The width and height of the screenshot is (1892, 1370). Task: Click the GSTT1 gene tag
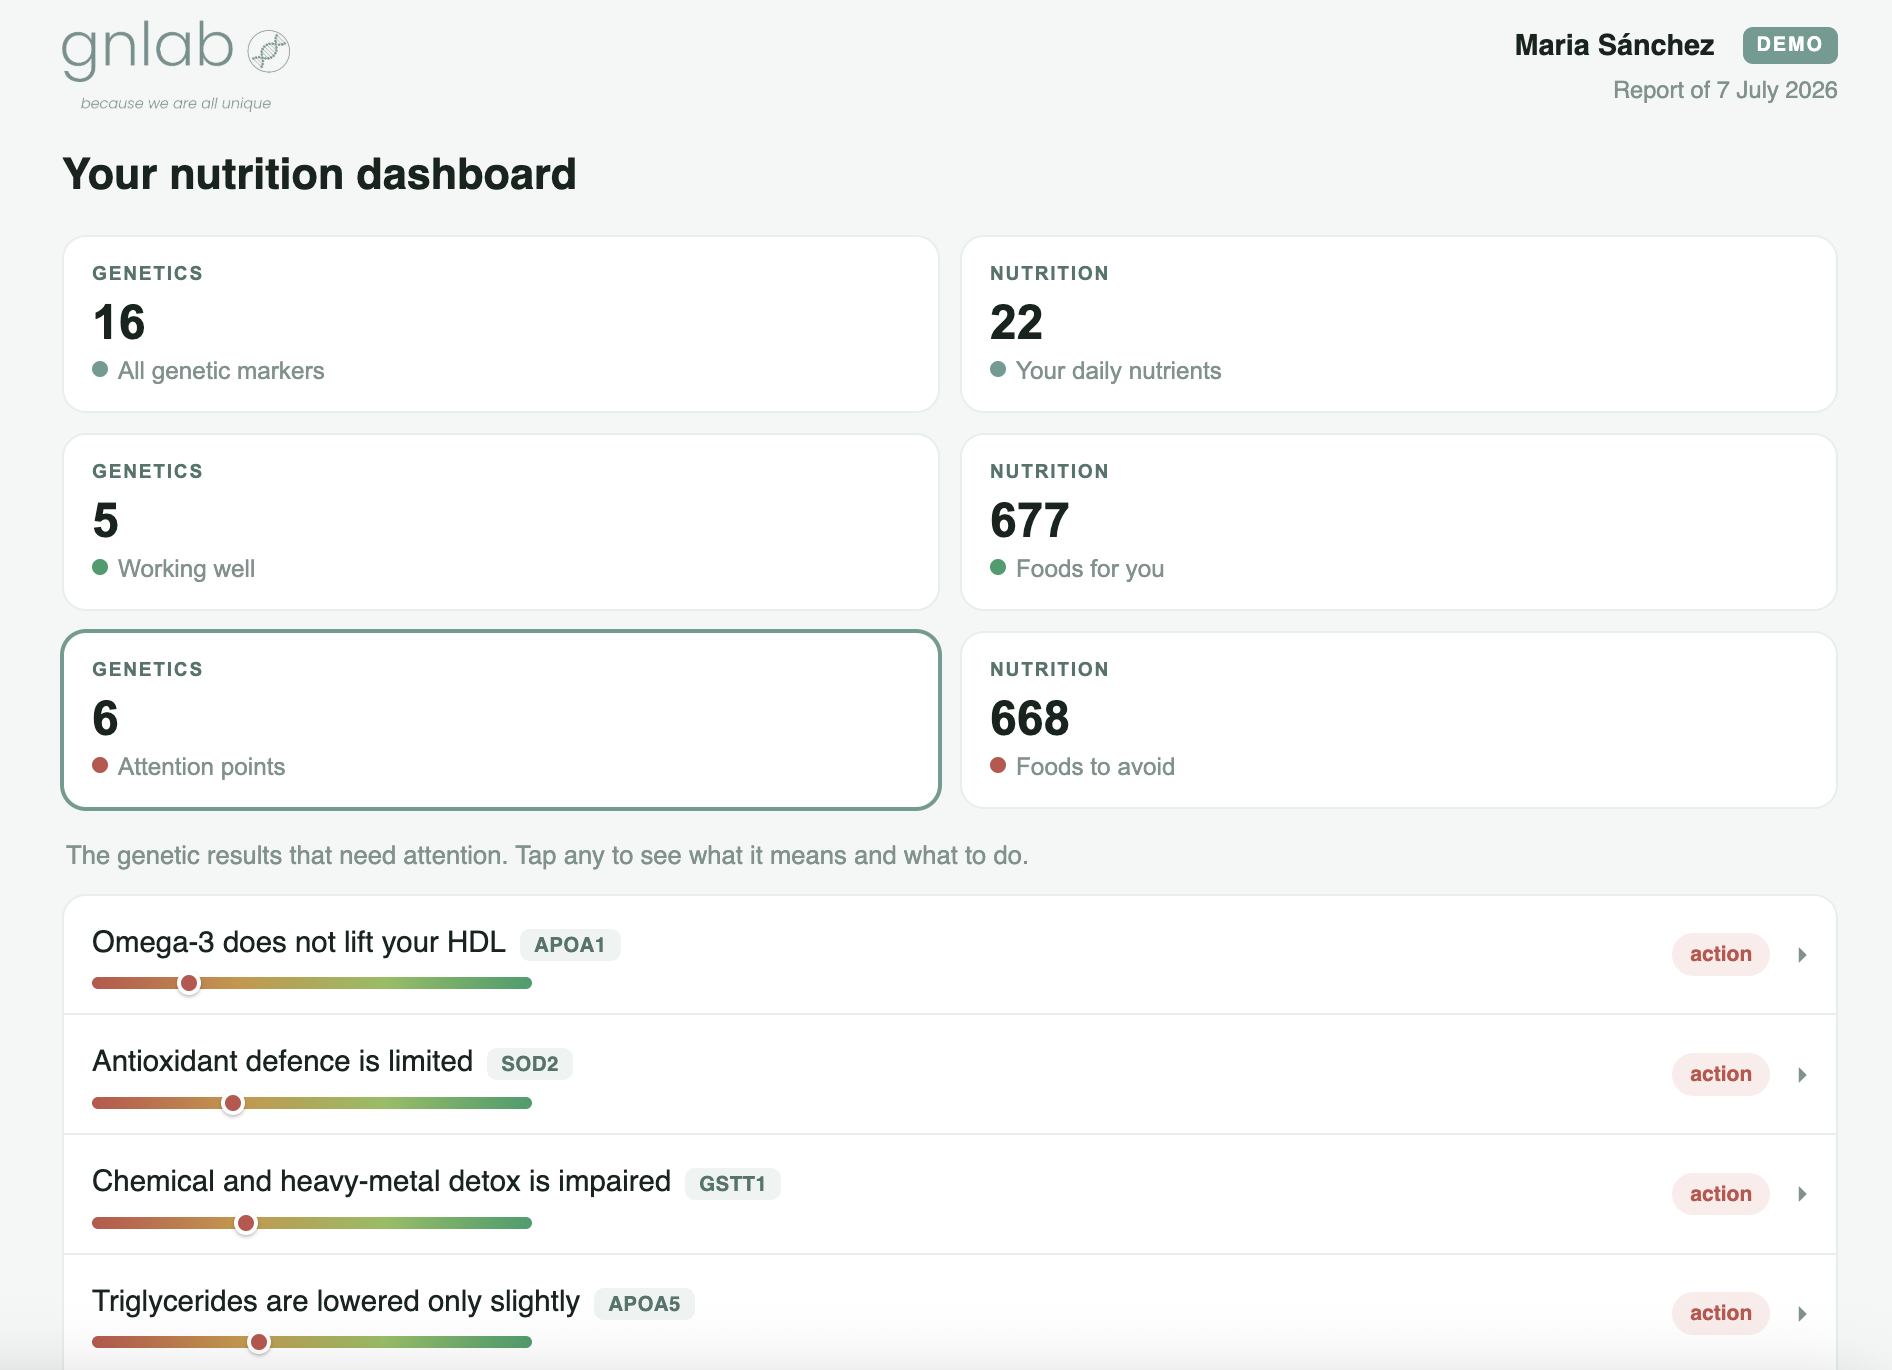point(732,1184)
